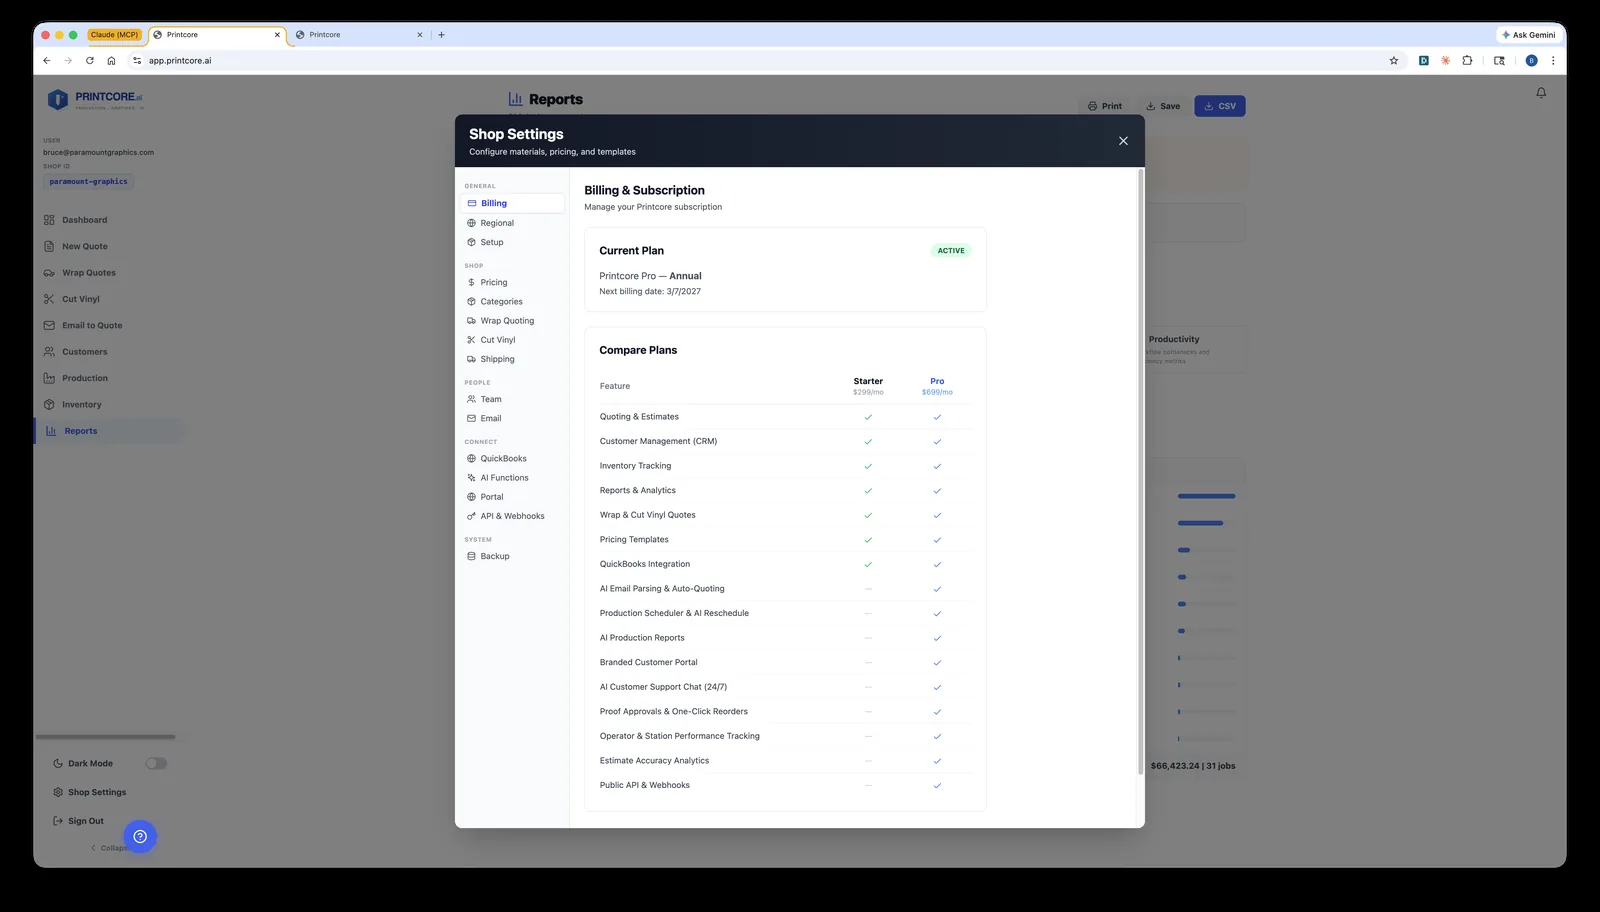Click the Backup database icon
Image resolution: width=1600 pixels, height=912 pixels.
pyautogui.click(x=472, y=556)
